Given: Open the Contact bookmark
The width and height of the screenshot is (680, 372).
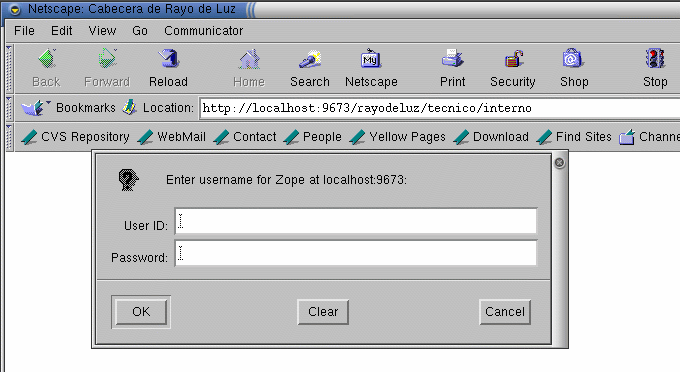Looking at the screenshot, I should point(245,137).
